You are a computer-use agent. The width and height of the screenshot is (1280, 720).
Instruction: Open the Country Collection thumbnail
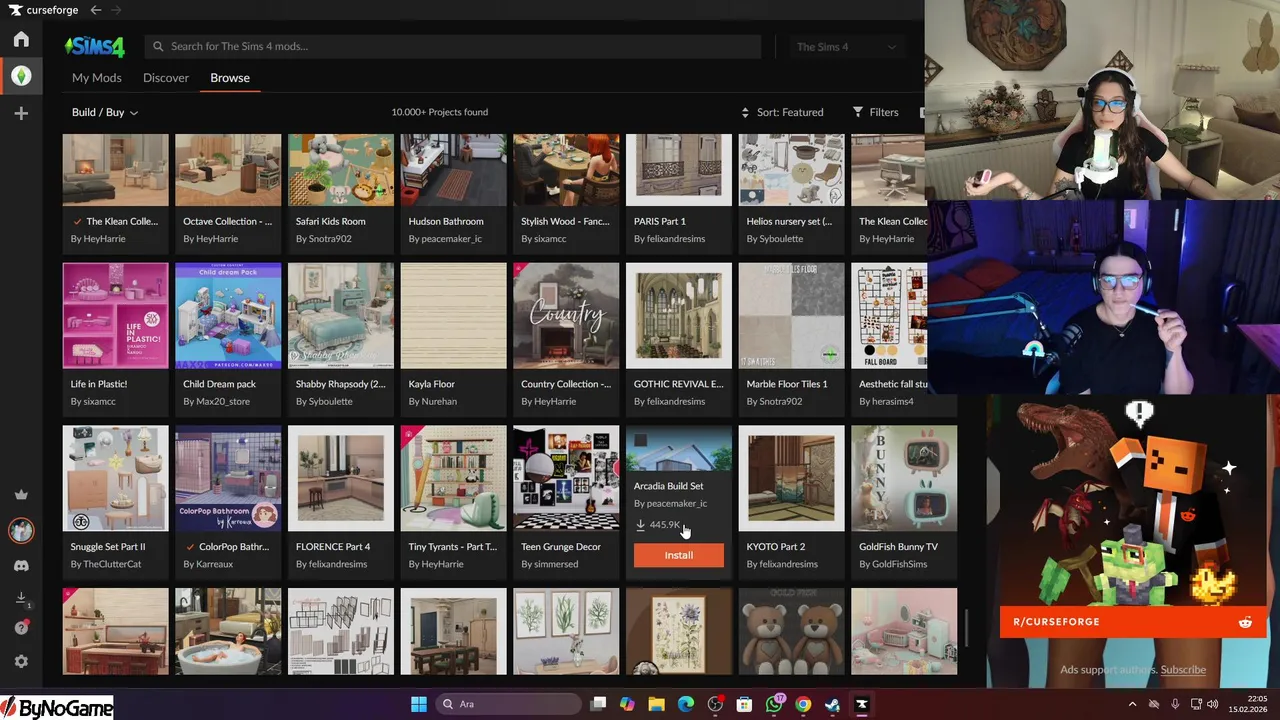point(566,316)
